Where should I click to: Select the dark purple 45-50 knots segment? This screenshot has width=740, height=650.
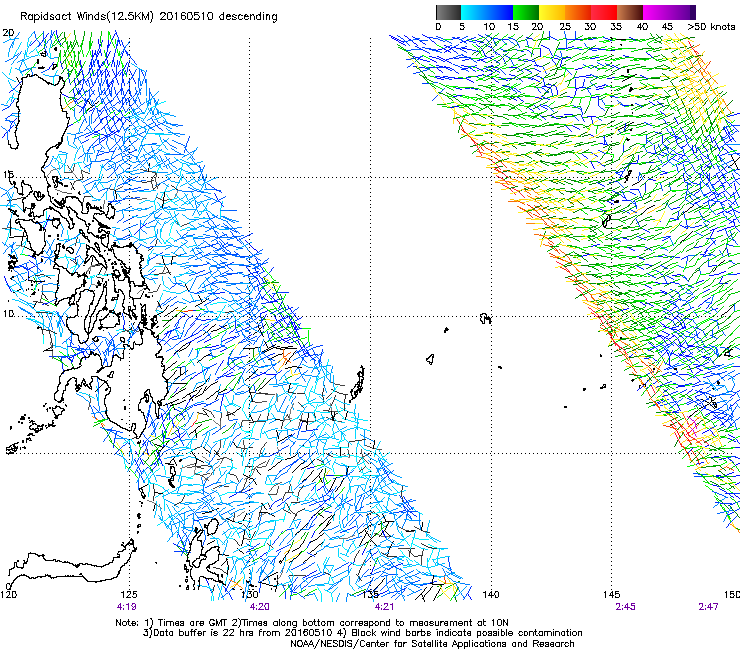pos(682,12)
